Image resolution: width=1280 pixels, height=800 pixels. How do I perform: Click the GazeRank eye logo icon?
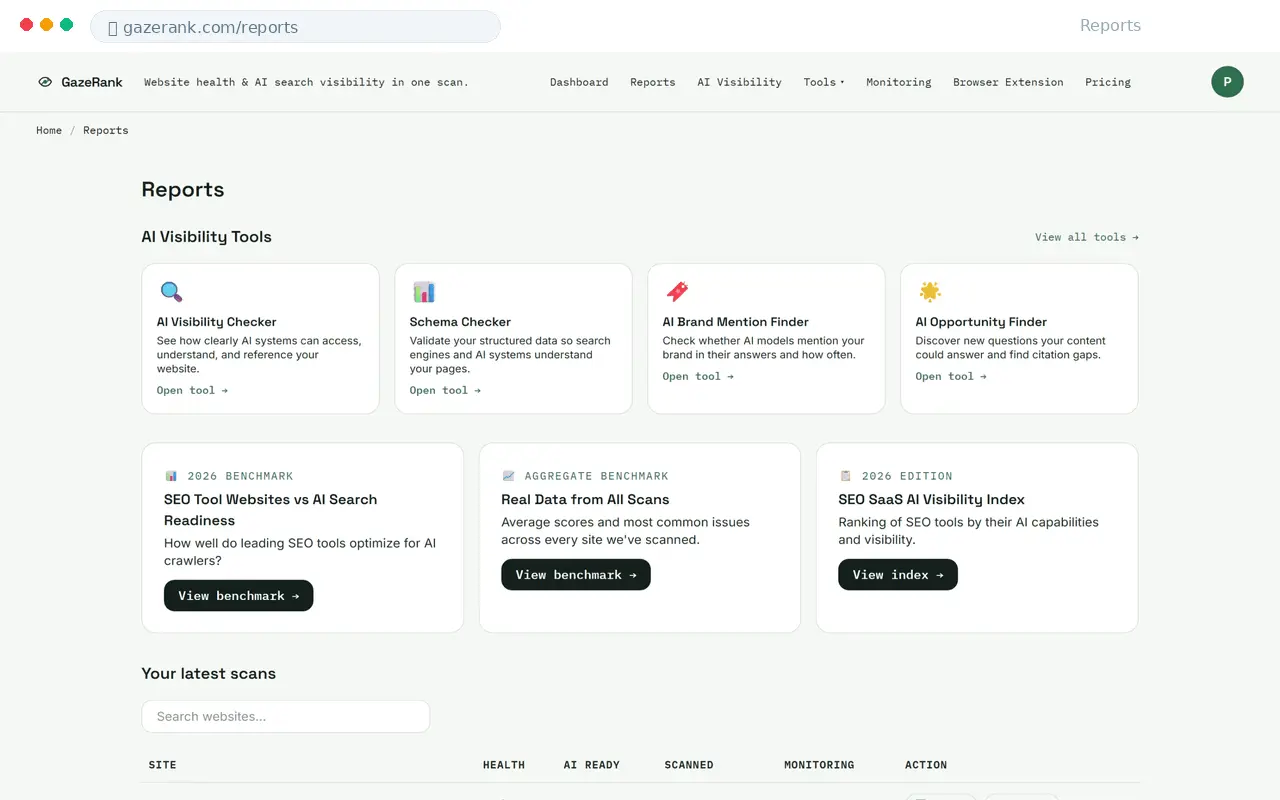coord(45,82)
